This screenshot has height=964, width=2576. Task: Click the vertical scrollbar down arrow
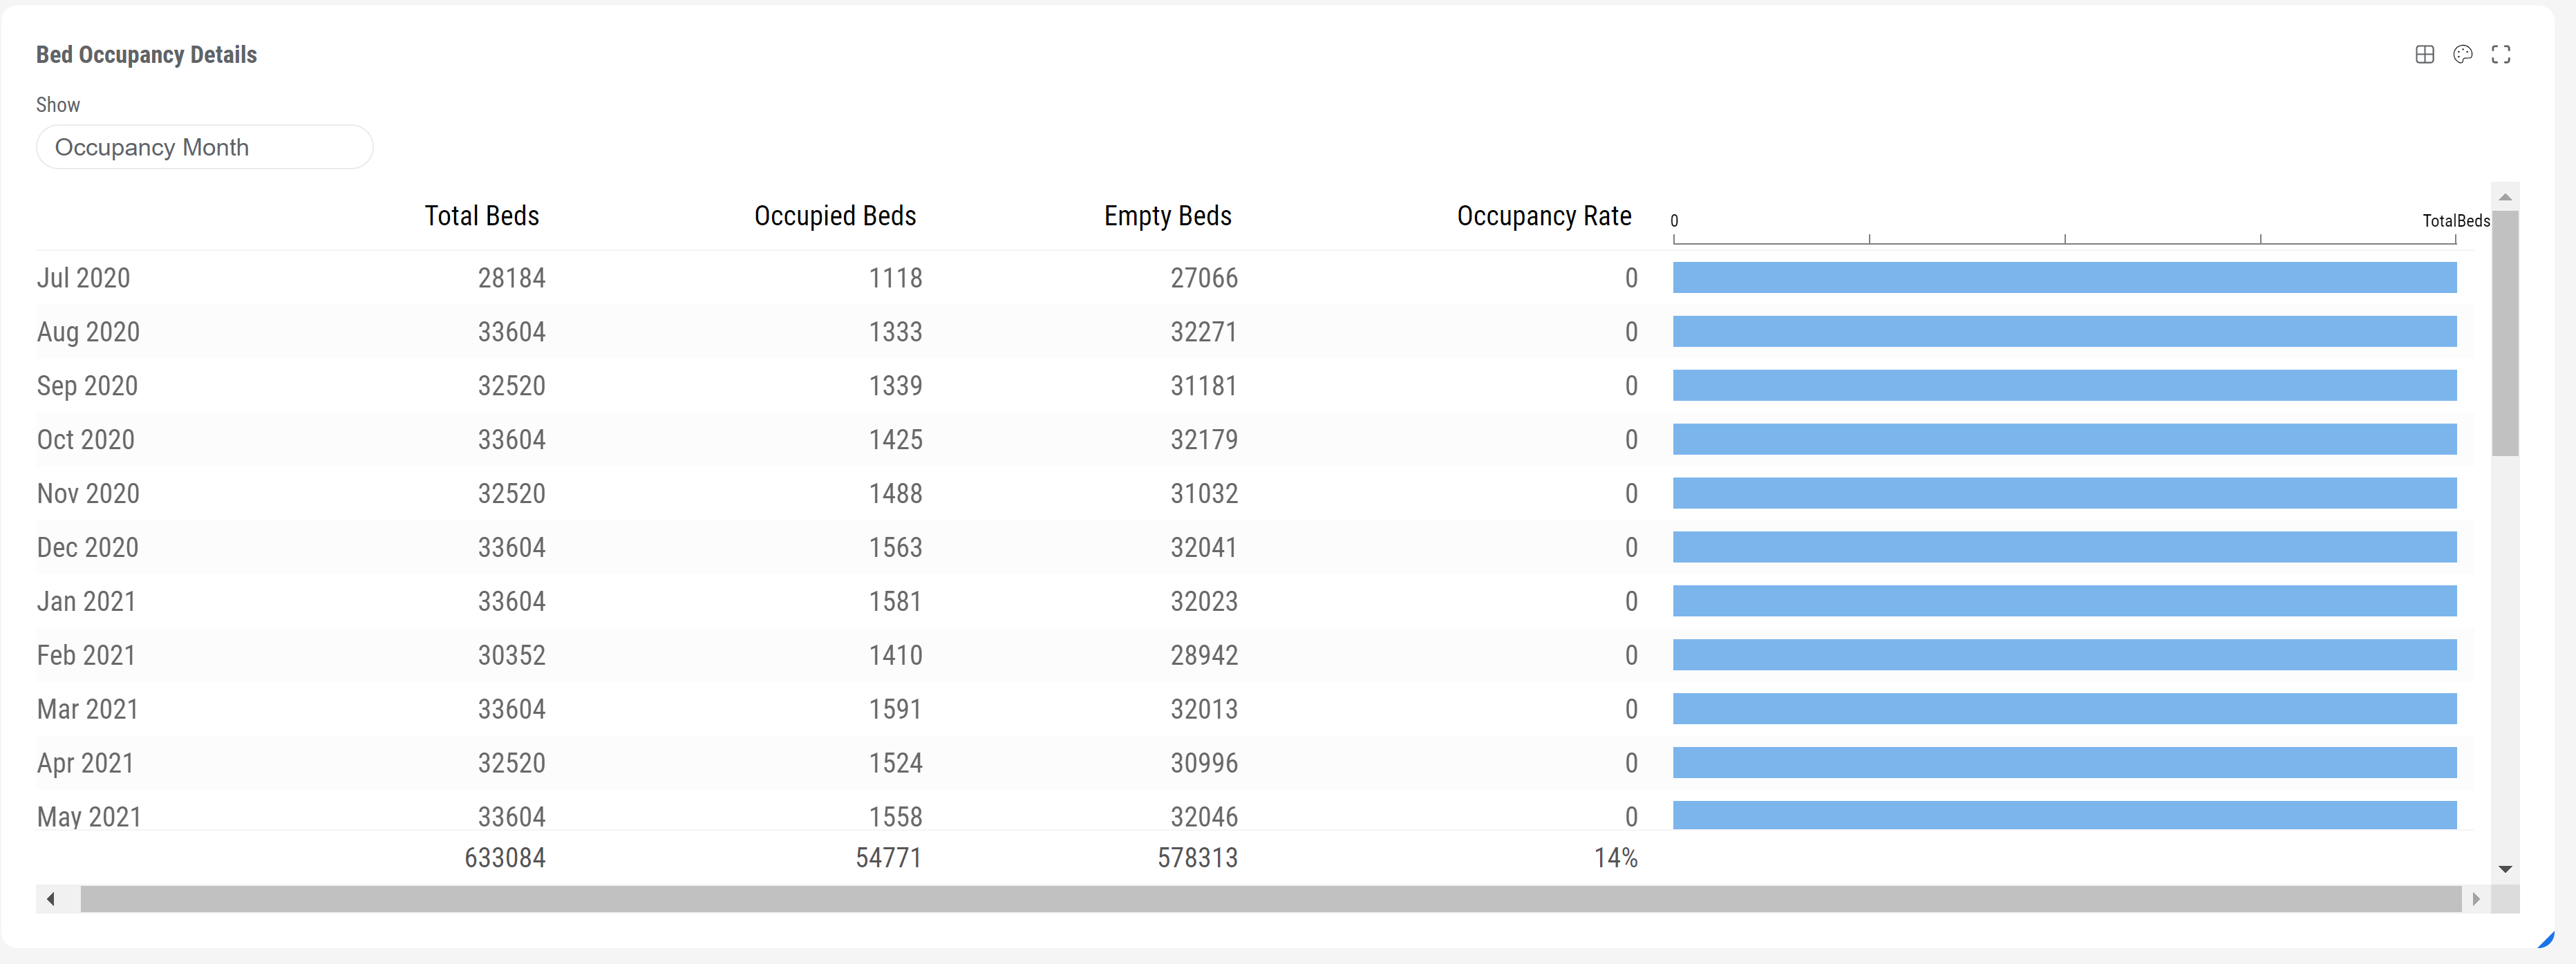tap(2505, 868)
